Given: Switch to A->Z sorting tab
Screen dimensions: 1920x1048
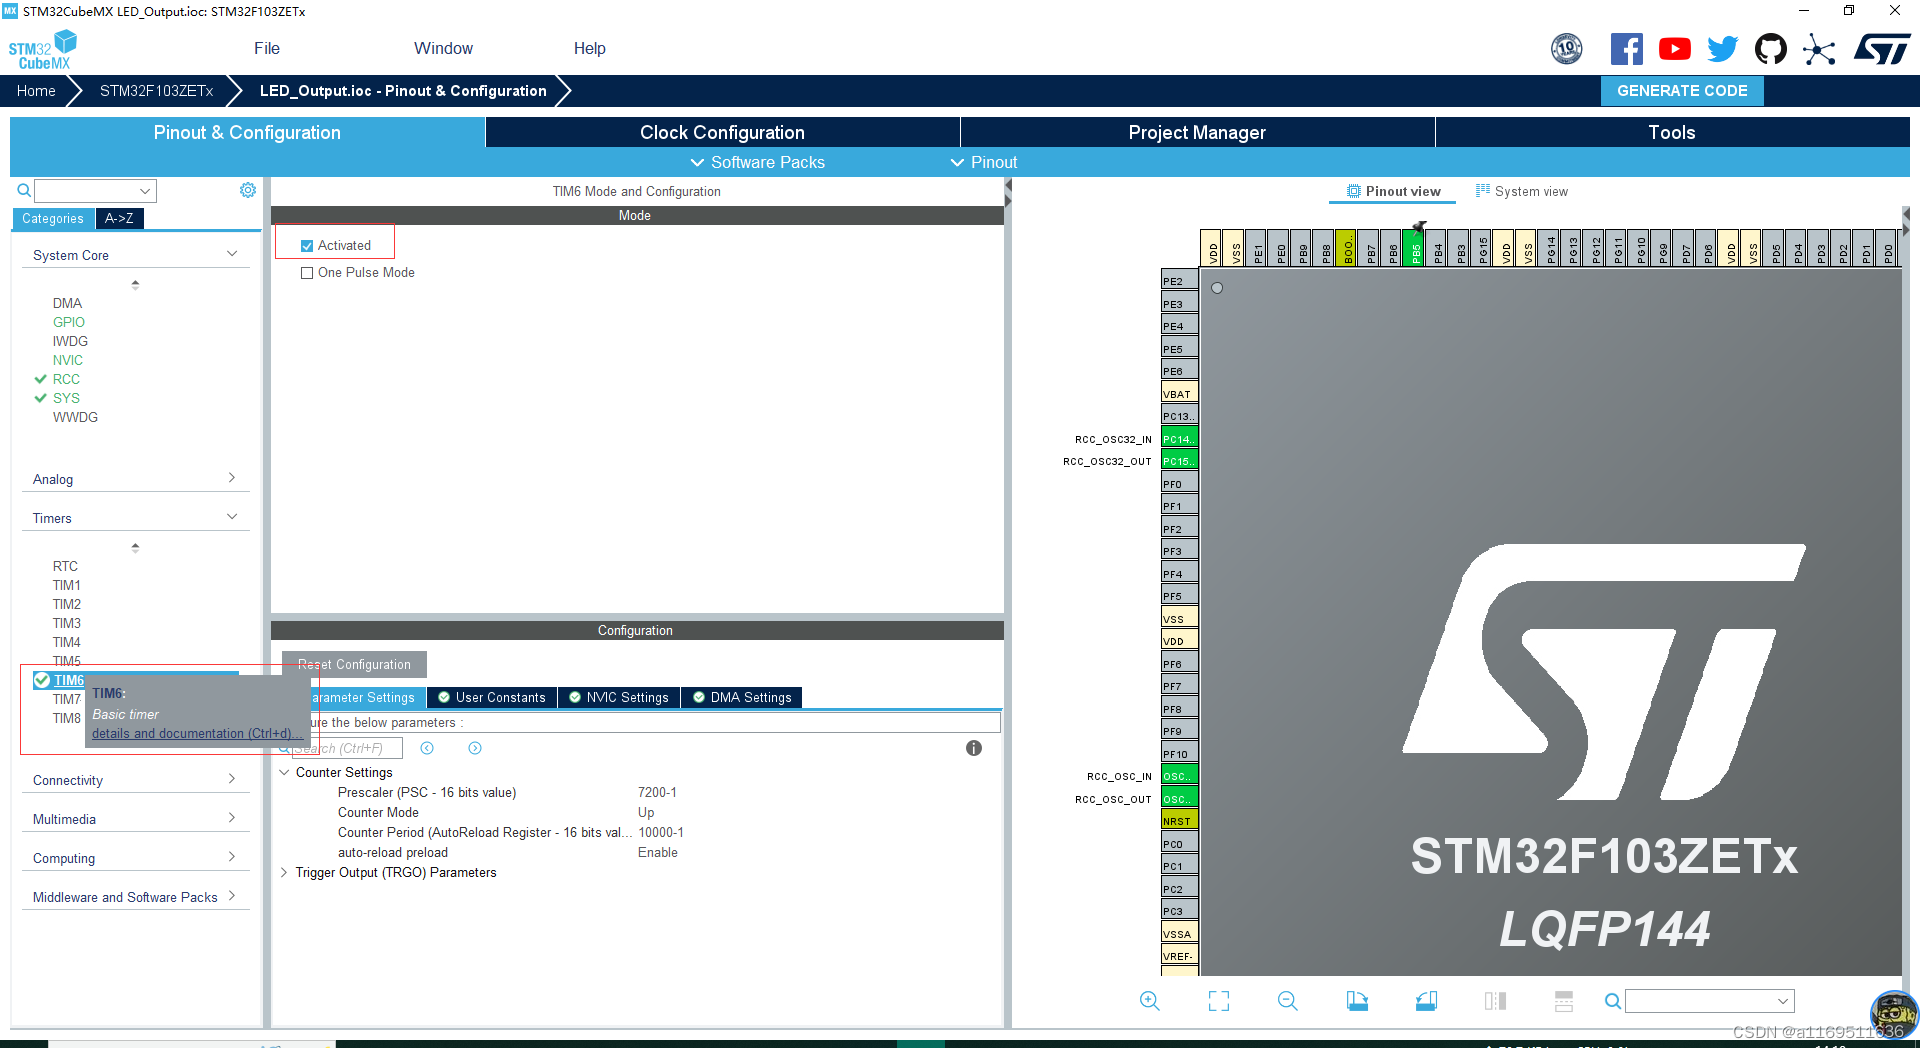Looking at the screenshot, I should 119,218.
